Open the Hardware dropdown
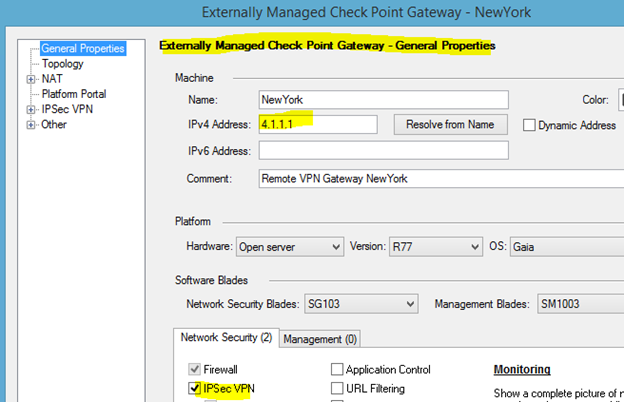 click(290, 247)
